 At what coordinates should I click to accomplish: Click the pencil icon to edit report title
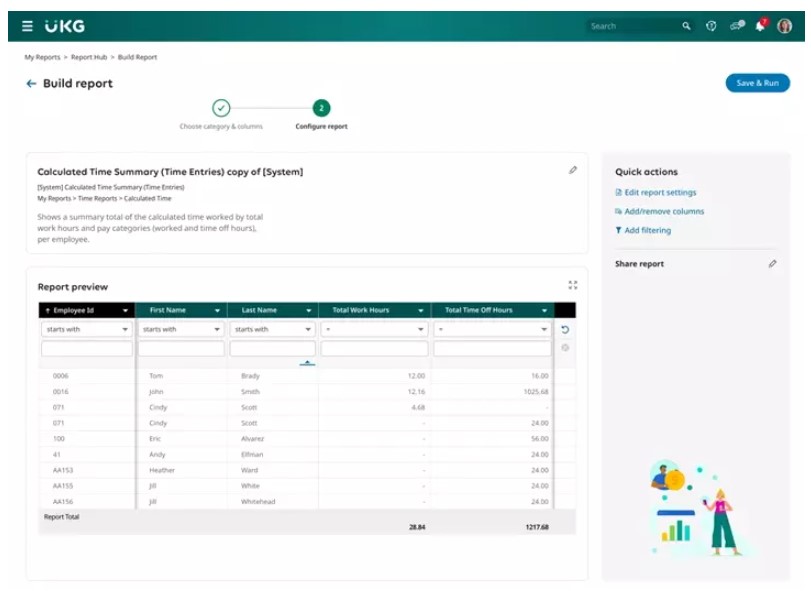click(573, 170)
